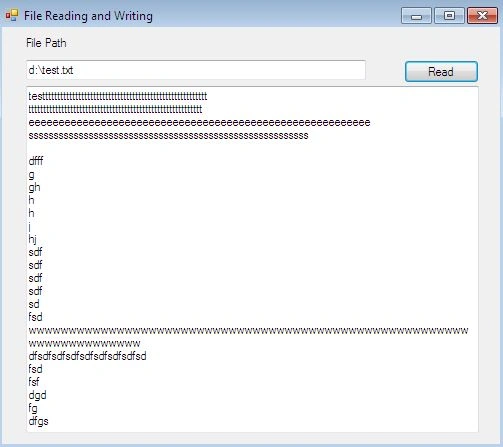Focus the file path field with d:\test.txt
This screenshot has width=503, height=447.
coord(196,70)
